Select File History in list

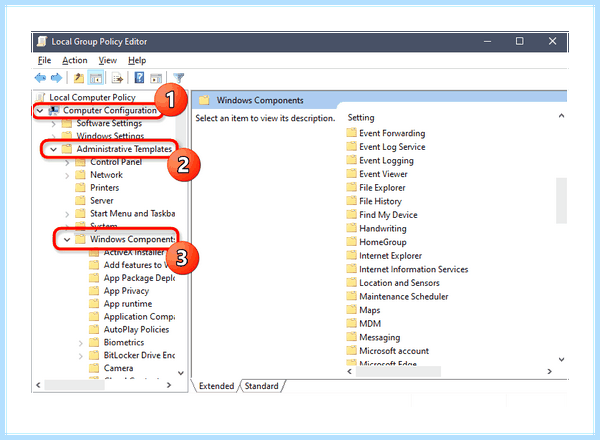[x=380, y=201]
